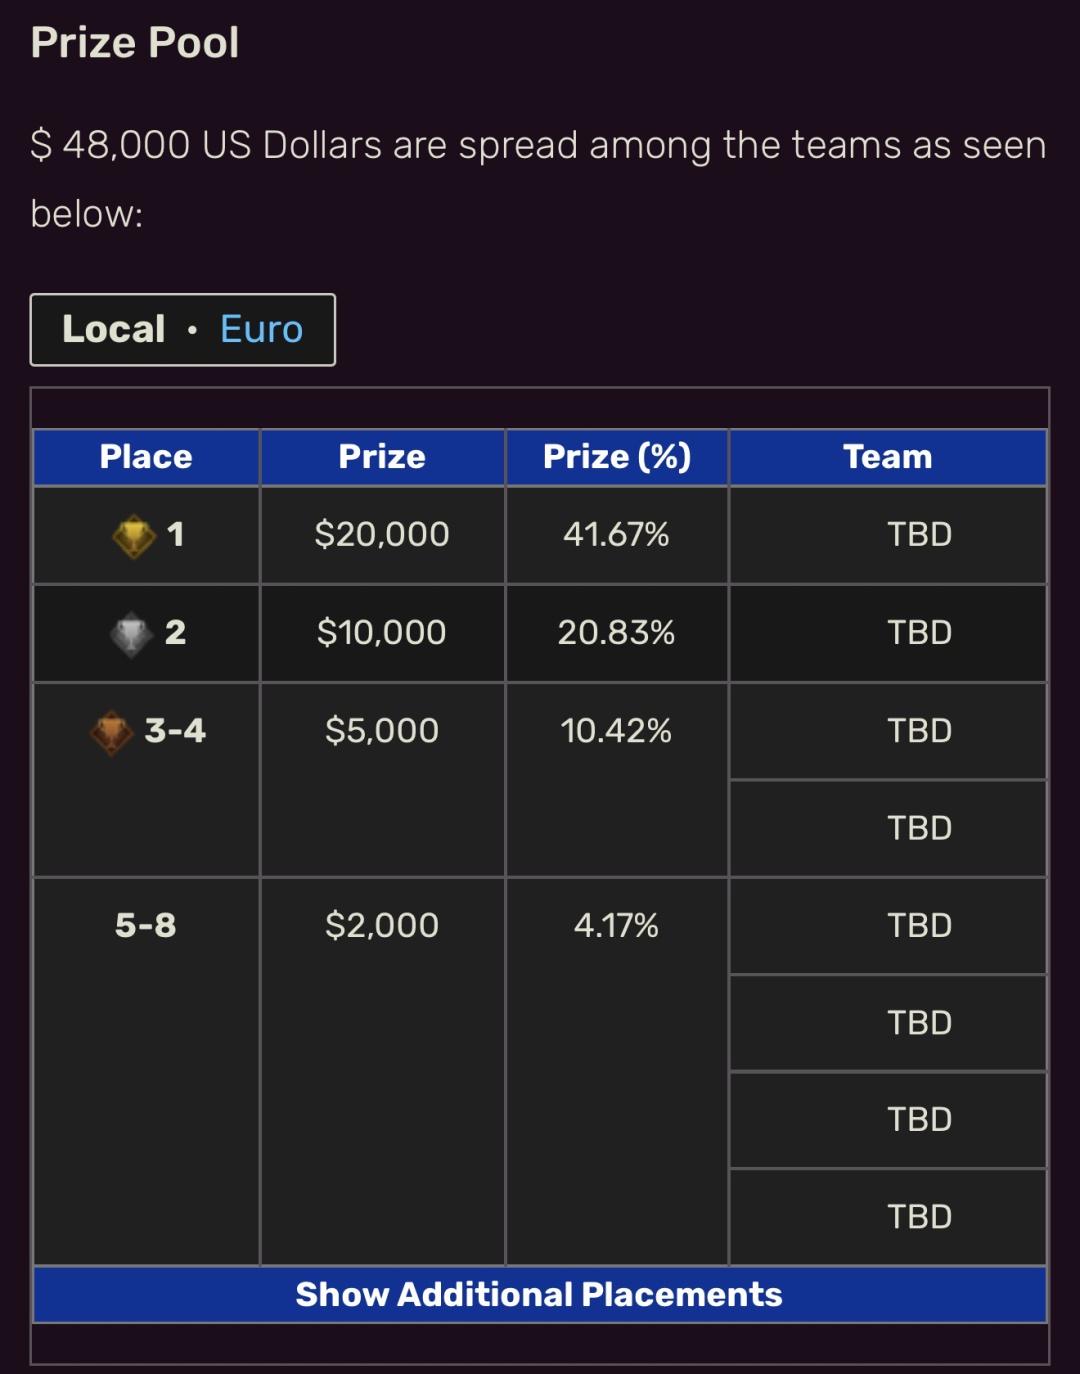Click the 41.67% percentage cell
Viewport: 1080px width, 1374px height.
point(617,535)
